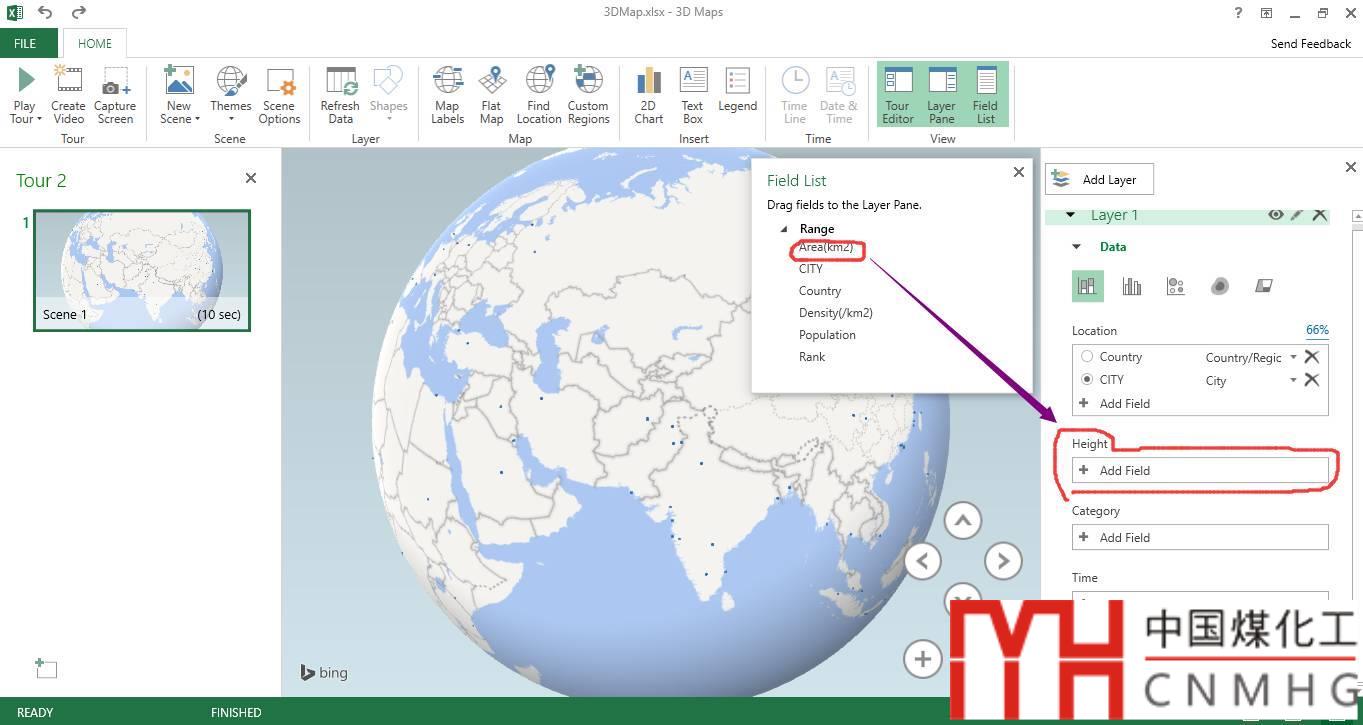Click the 66% location confidence link
Screen dimensions: 1363x725
[x=1316, y=330]
